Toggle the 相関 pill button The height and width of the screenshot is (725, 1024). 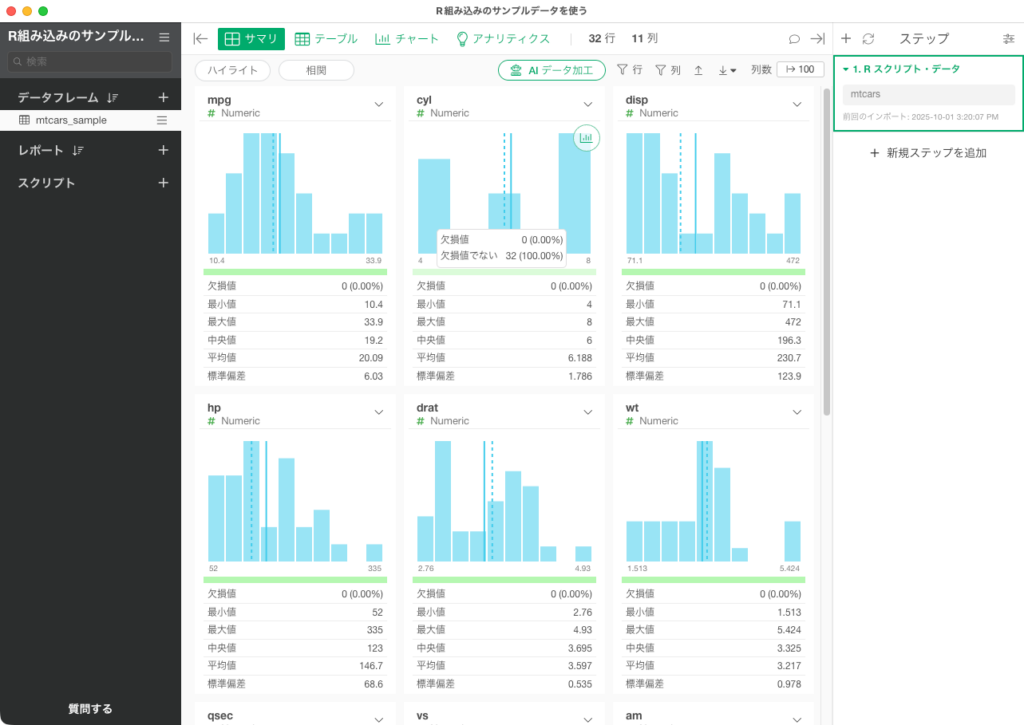(316, 70)
